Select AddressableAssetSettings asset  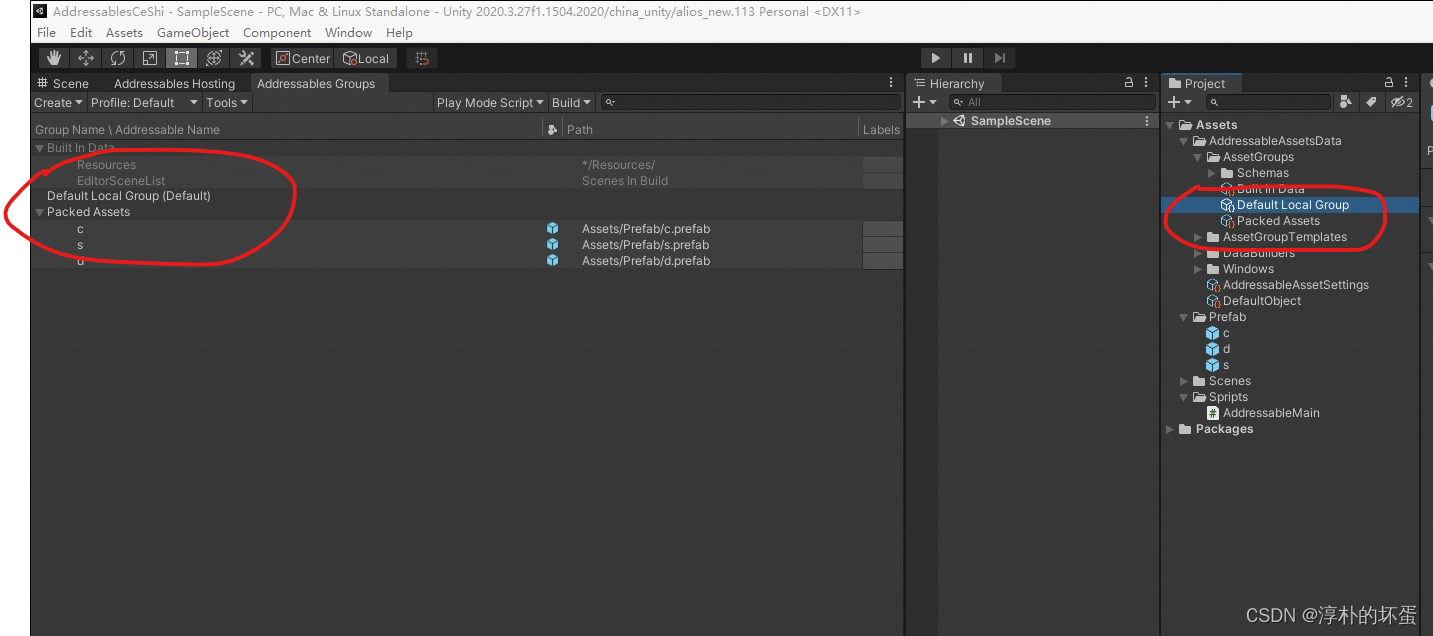tap(1290, 285)
